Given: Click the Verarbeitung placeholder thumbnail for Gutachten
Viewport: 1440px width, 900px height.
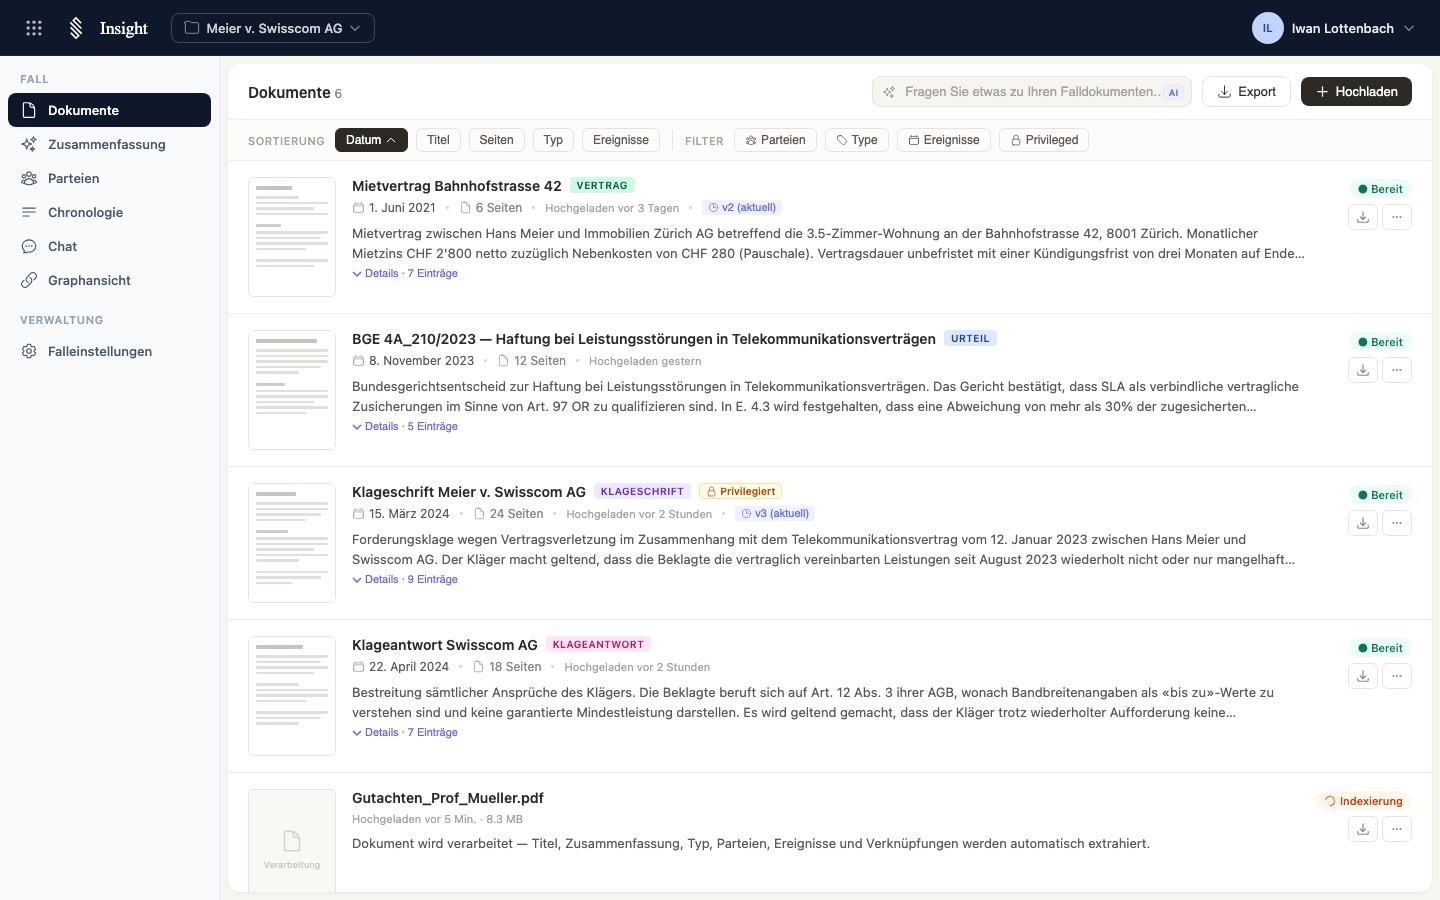Looking at the screenshot, I should click(x=292, y=841).
